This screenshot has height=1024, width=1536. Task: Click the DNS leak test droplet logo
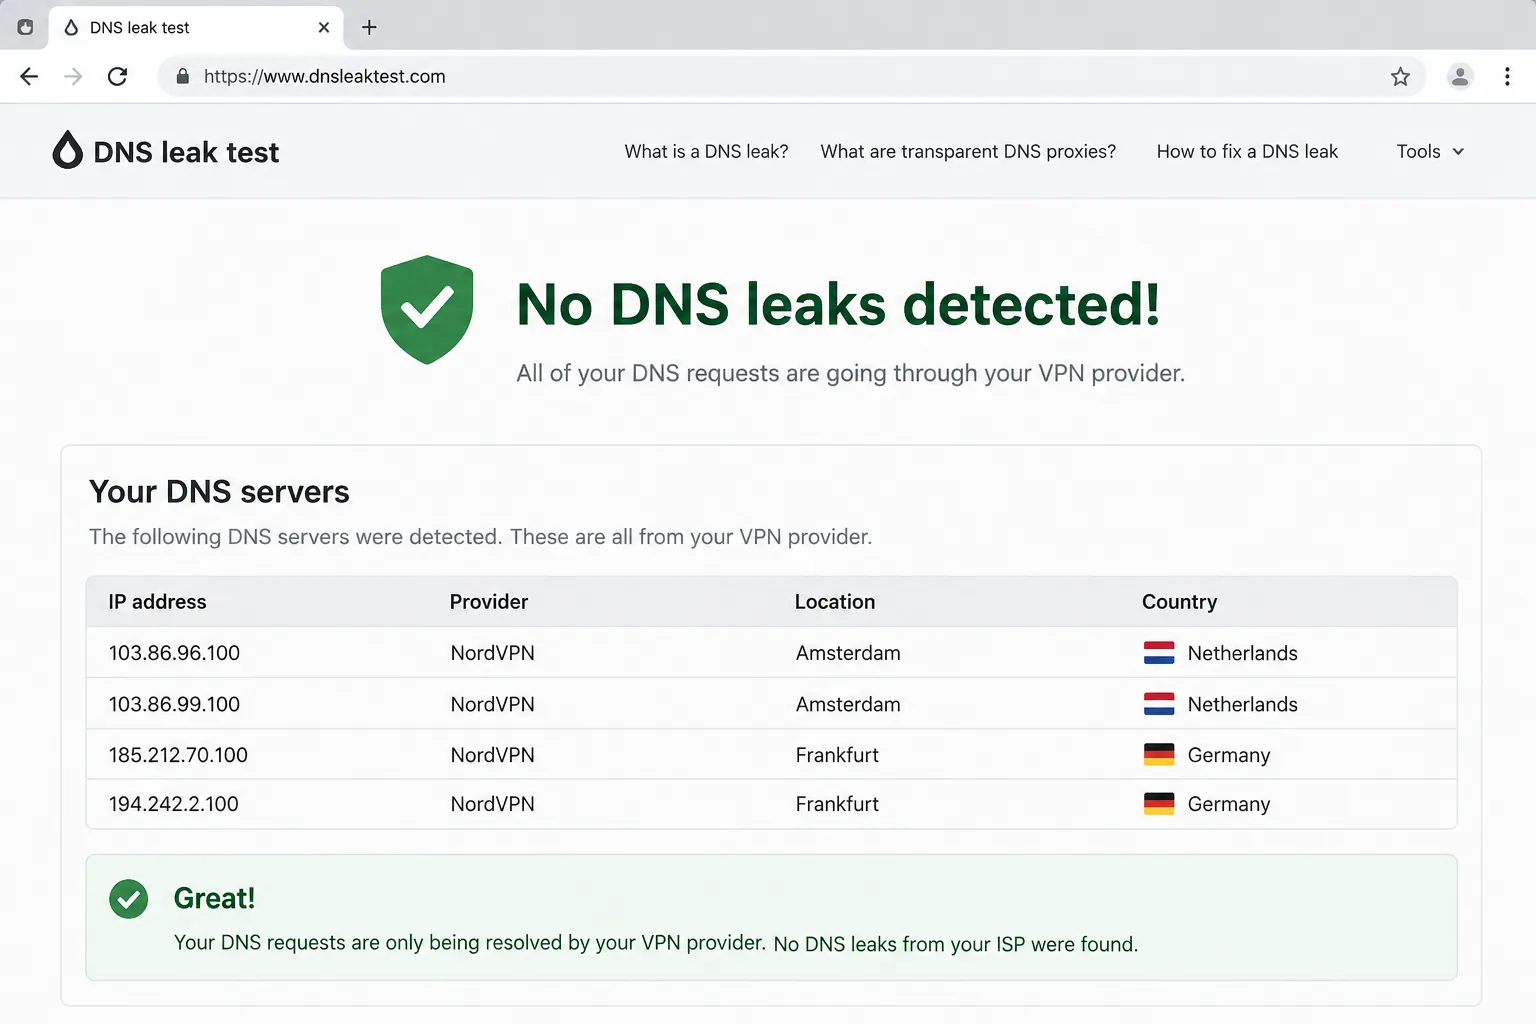coord(67,150)
